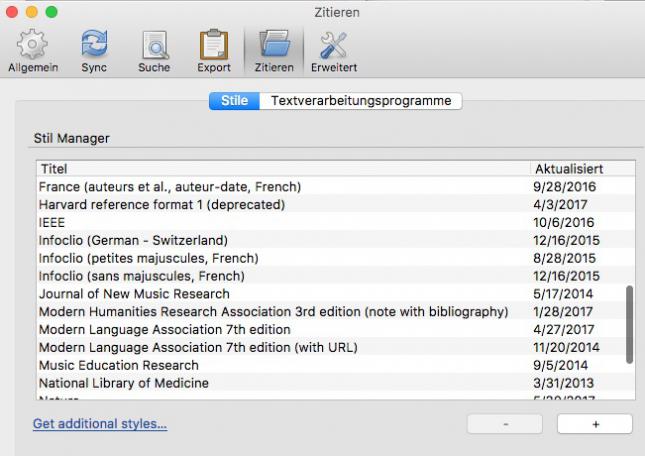The width and height of the screenshot is (645, 456).
Task: Select National Library of Medicine style
Action: tap(124, 383)
